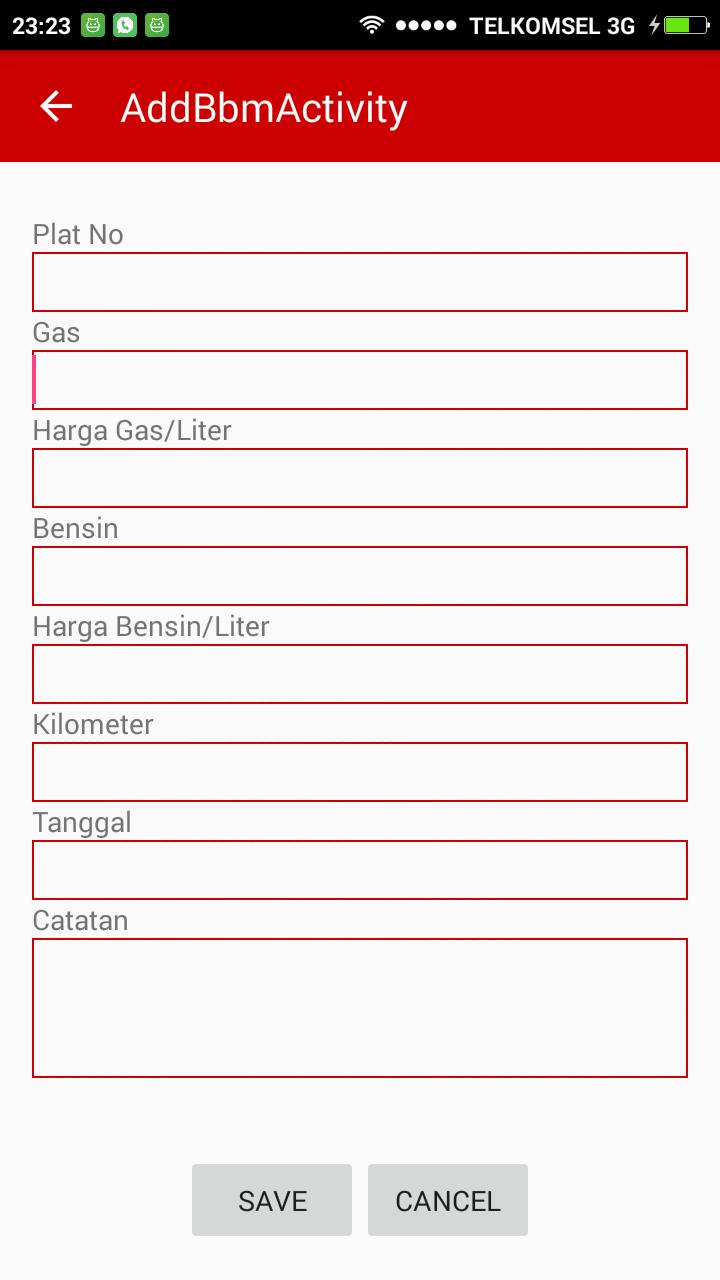Tap the notification icon left of WhatsApp
The width and height of the screenshot is (720, 1280).
pos(93,25)
